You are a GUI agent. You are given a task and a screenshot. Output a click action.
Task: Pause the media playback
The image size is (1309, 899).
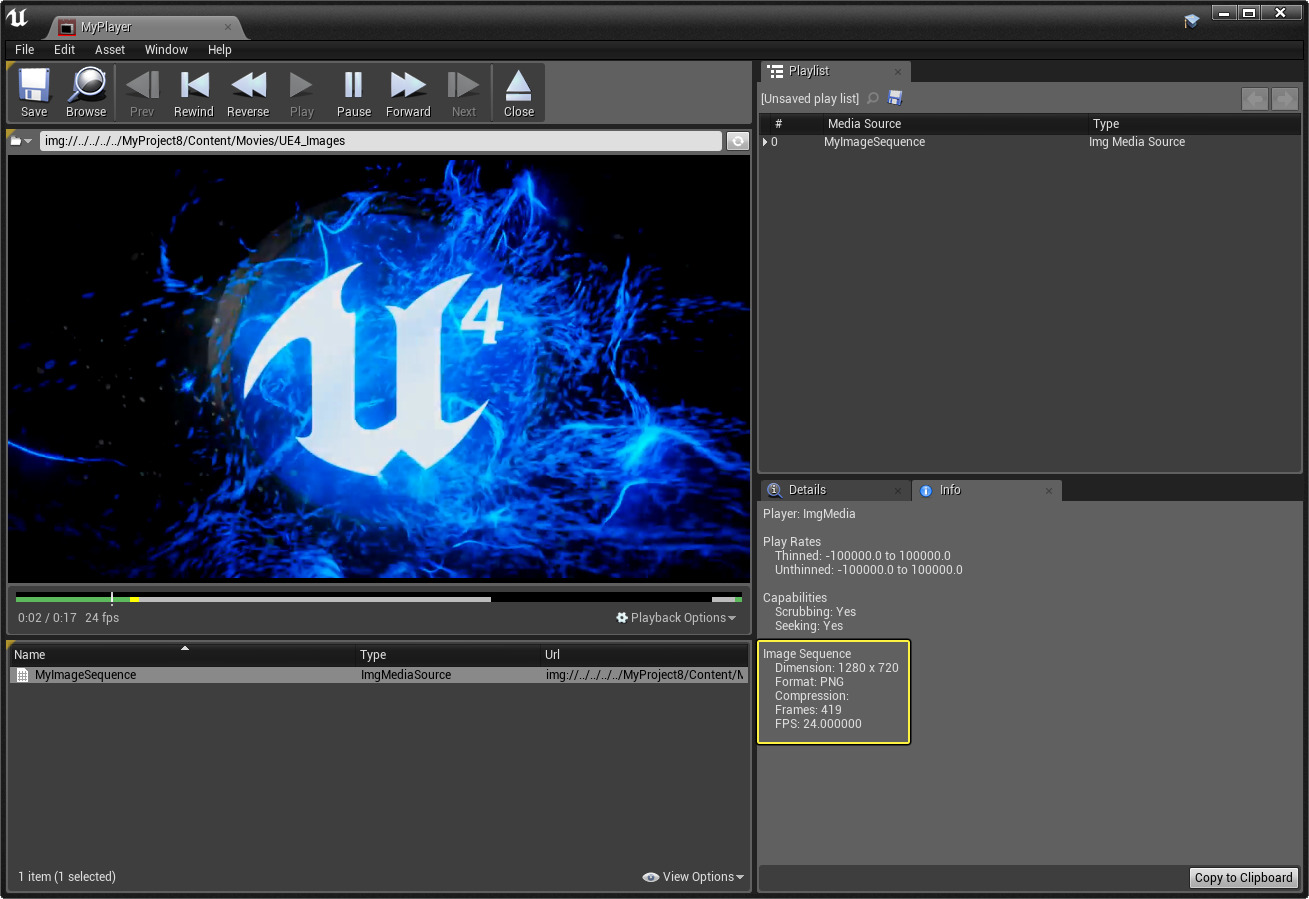[353, 92]
